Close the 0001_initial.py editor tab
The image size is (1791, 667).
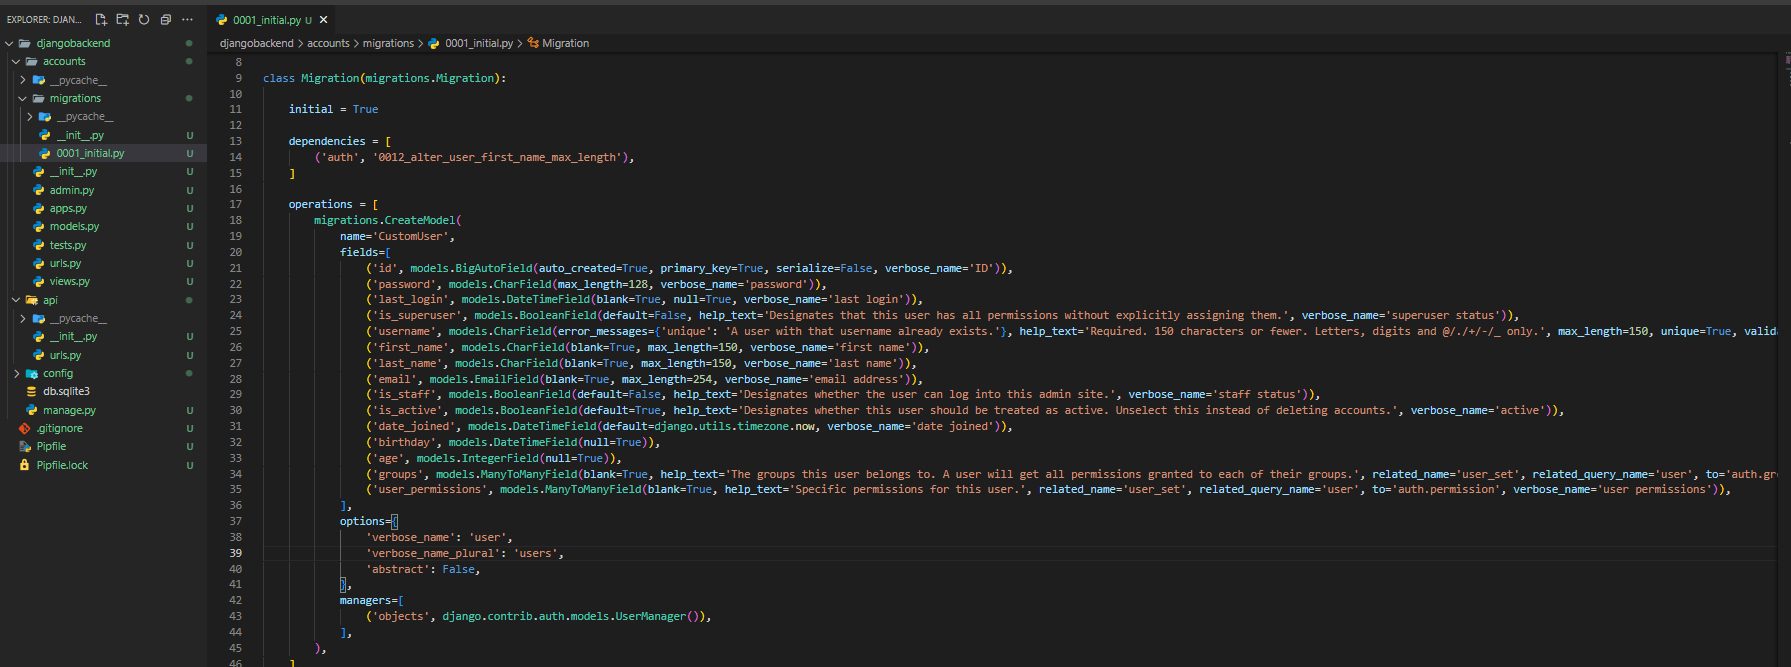[323, 20]
